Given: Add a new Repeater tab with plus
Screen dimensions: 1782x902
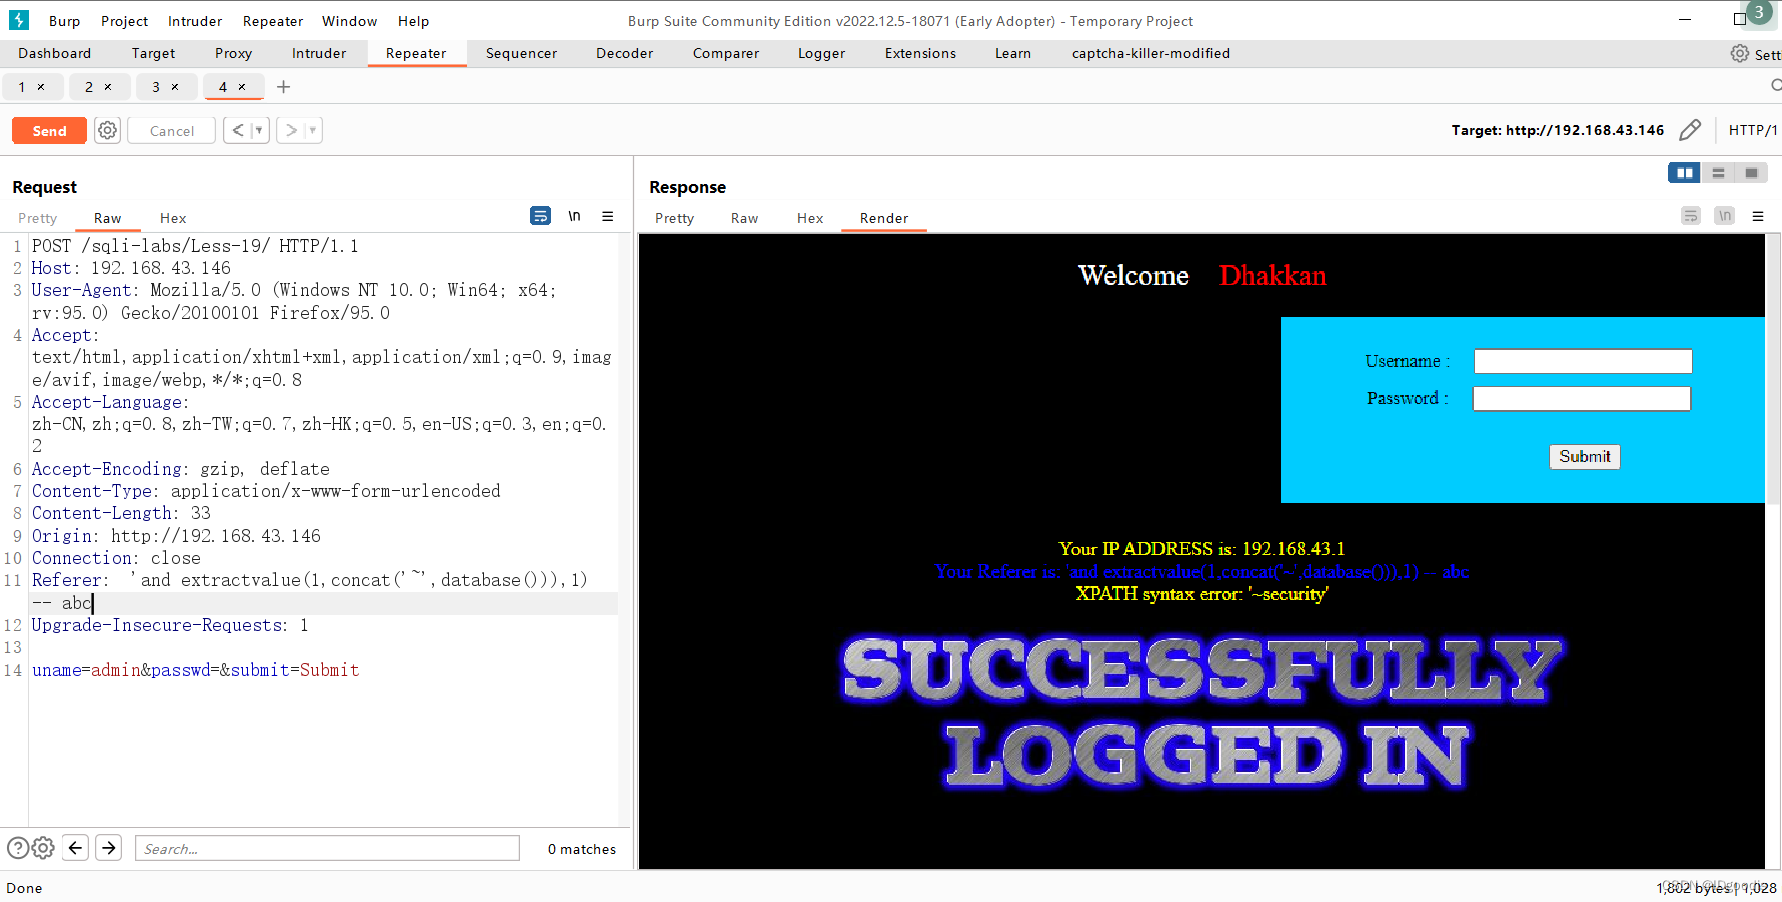Looking at the screenshot, I should [x=284, y=87].
